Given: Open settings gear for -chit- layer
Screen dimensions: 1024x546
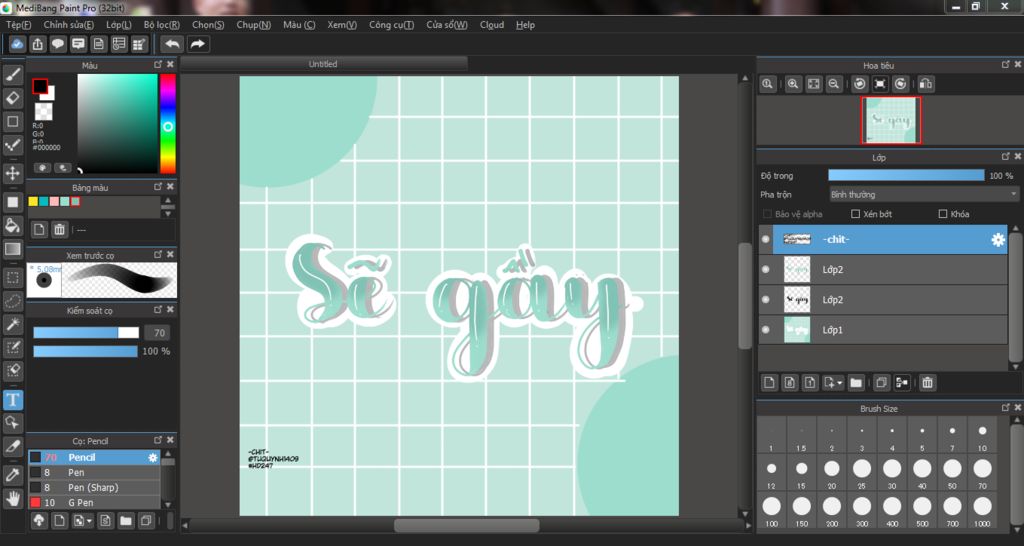Looking at the screenshot, I should click(997, 240).
